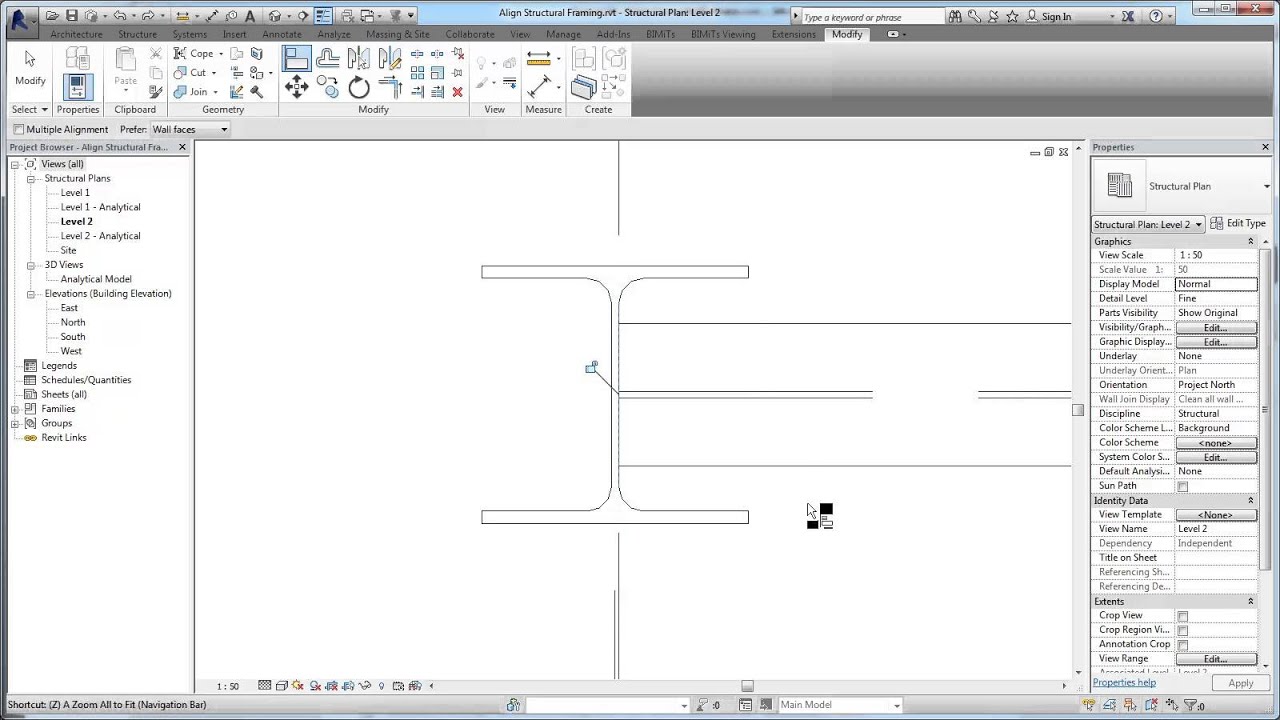Viewport: 1280px width, 720px height.
Task: Click the Properties palette icon
Action: coord(77,88)
